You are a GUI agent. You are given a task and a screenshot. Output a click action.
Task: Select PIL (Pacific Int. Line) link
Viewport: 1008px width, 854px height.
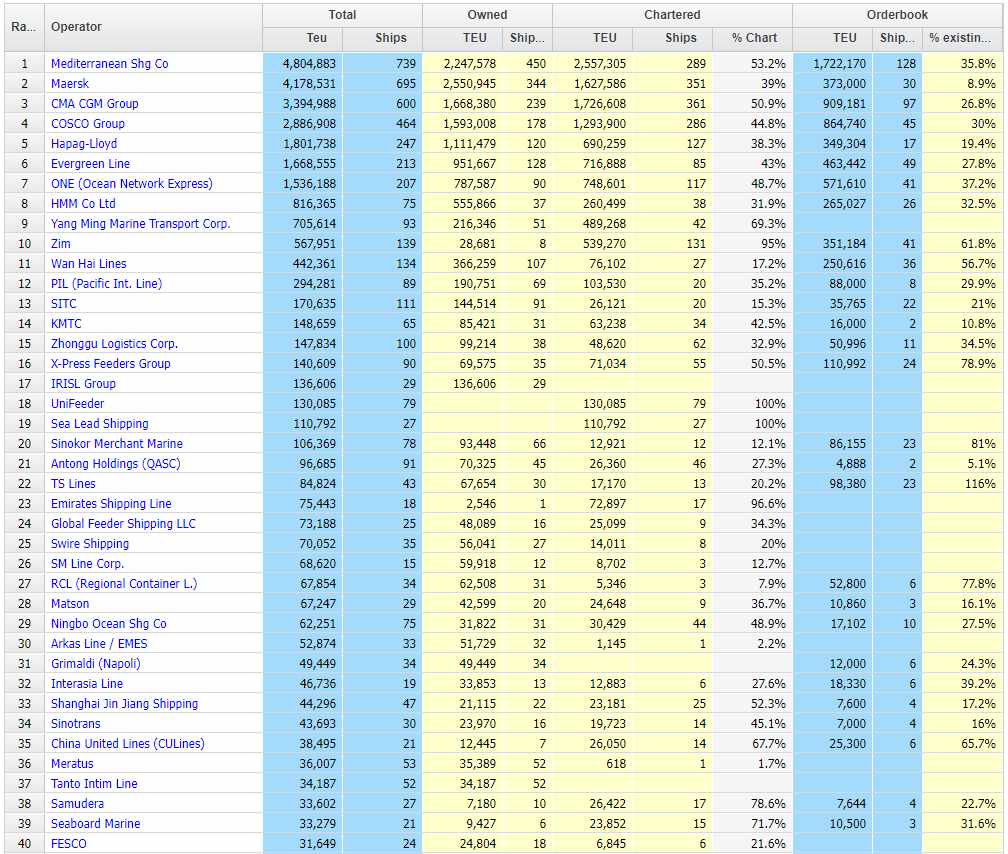[x=106, y=283]
